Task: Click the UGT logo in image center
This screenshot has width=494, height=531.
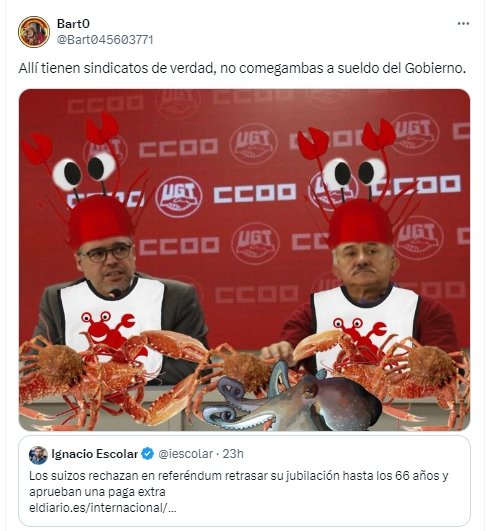Action: [178, 197]
